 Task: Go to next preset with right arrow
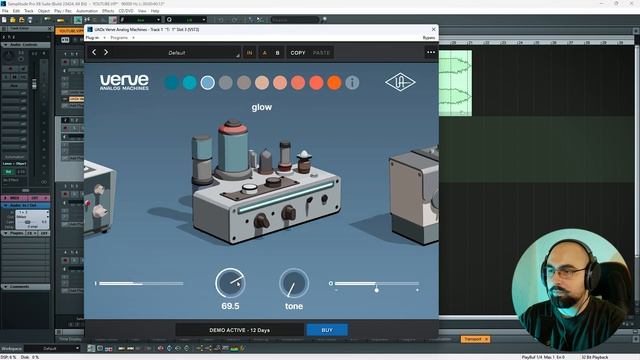tap(106, 52)
